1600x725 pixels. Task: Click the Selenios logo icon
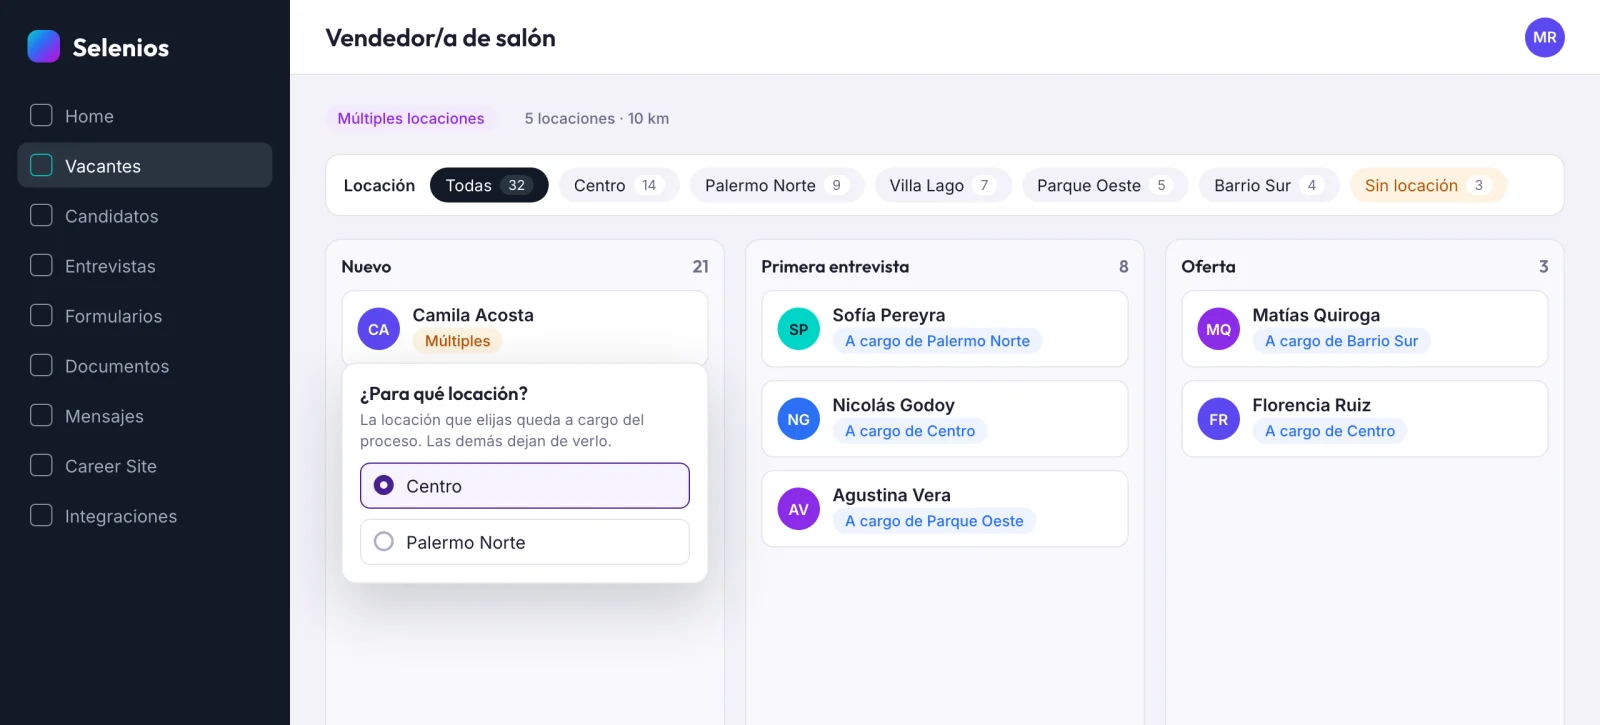tap(44, 46)
